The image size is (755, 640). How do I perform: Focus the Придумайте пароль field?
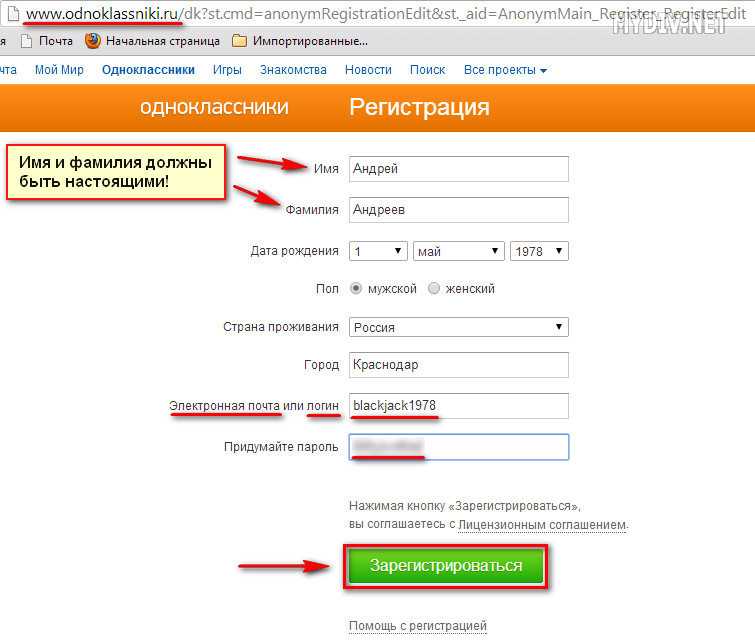459,447
